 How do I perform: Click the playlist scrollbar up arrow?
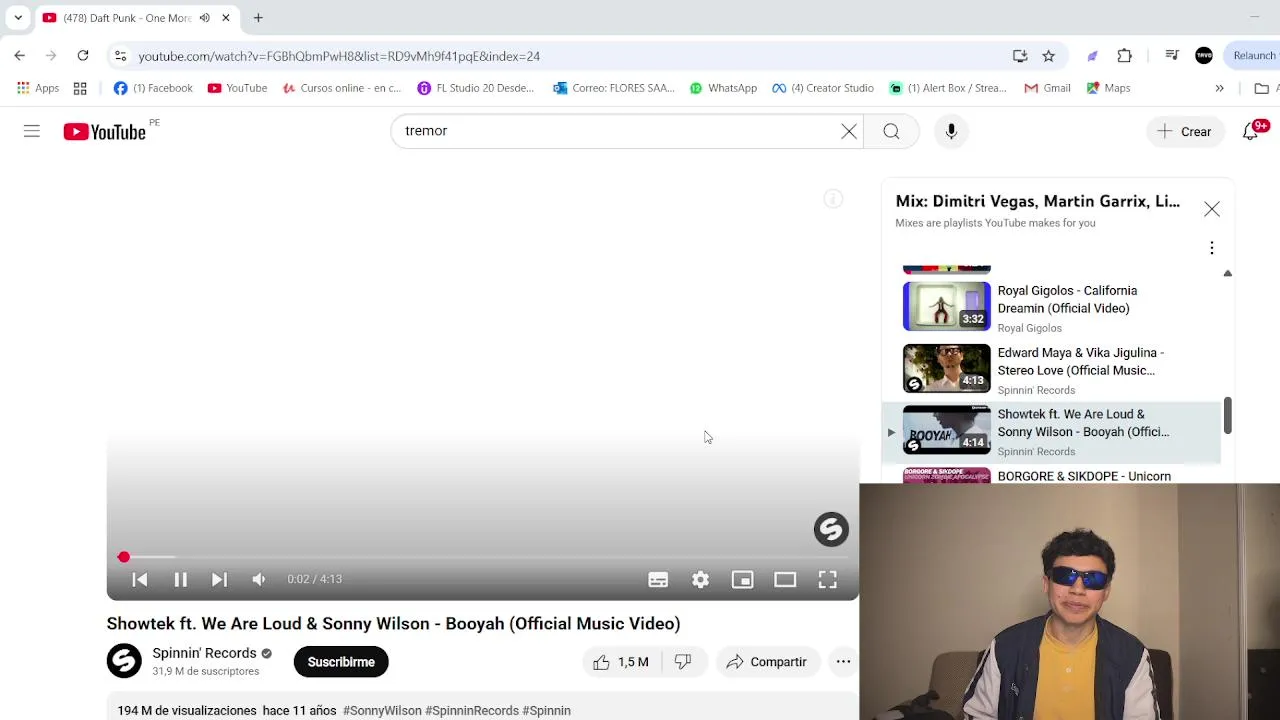[1228, 273]
